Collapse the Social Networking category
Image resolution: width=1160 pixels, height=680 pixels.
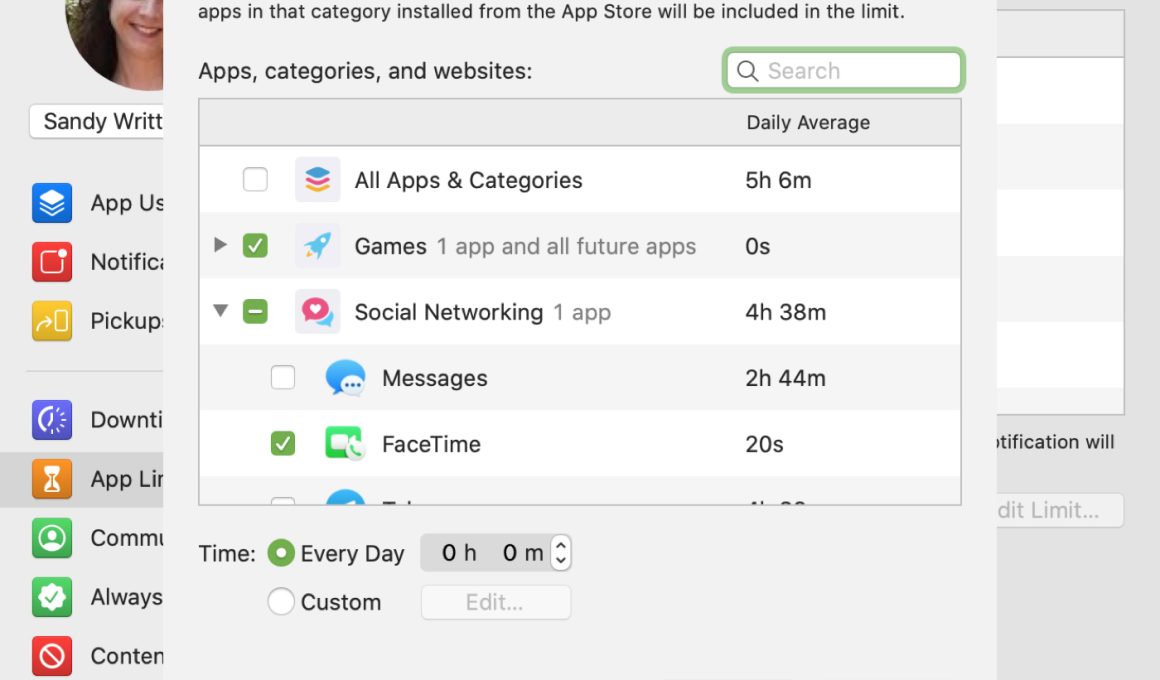click(220, 311)
